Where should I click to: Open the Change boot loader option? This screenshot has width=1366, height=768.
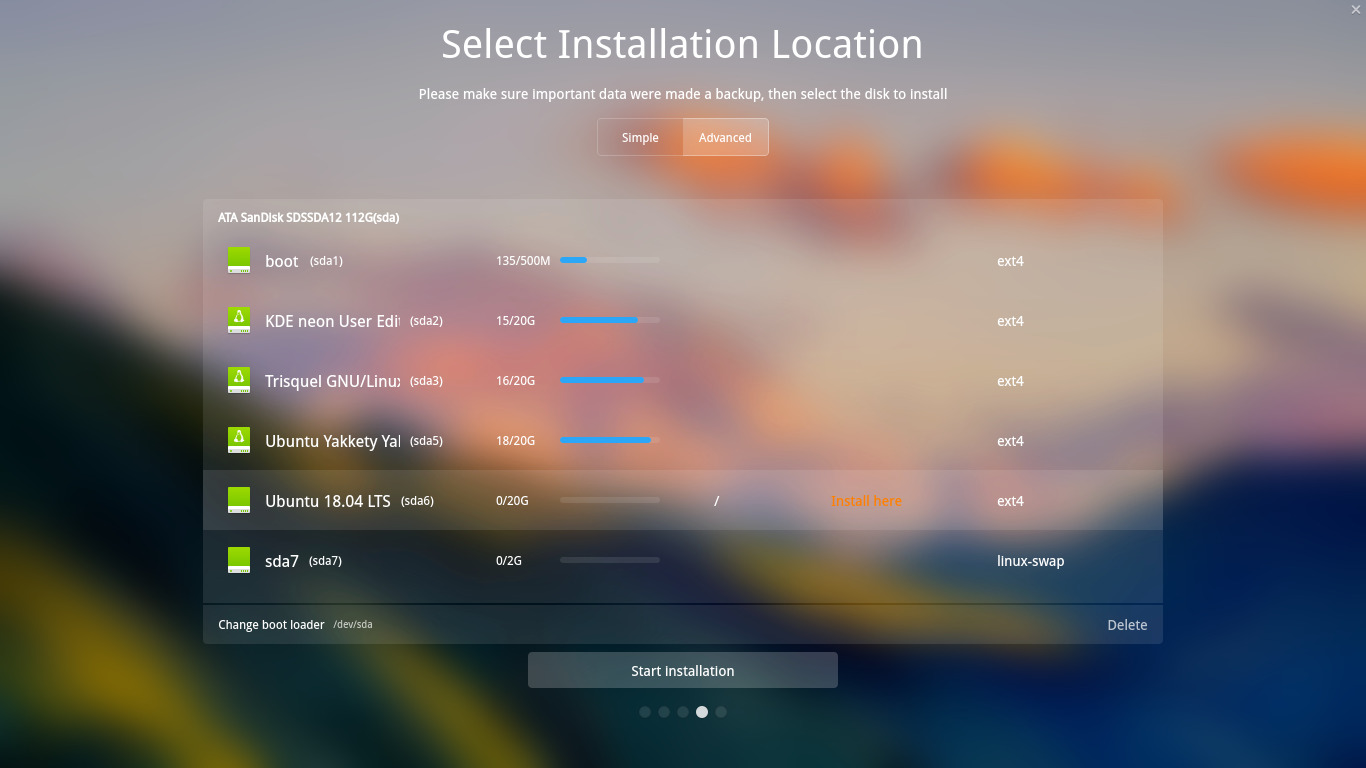point(270,624)
